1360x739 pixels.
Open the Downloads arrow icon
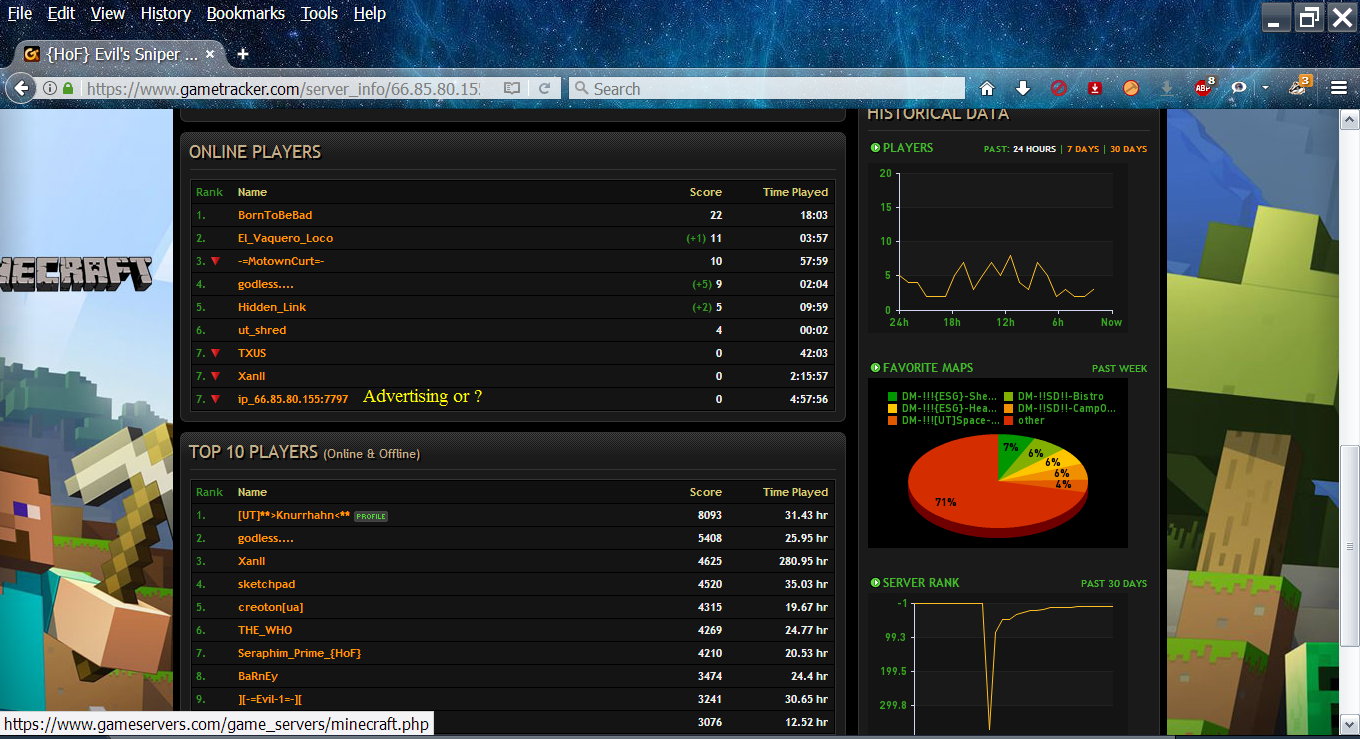(x=1023, y=88)
